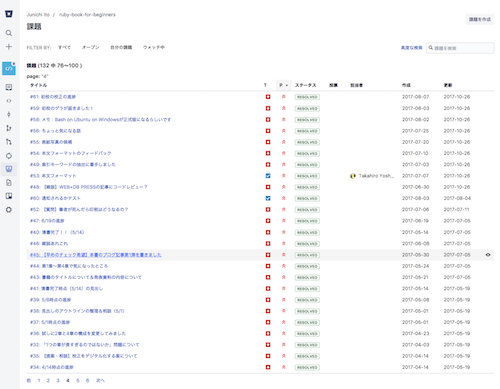Open ruby-book-for-beginners breadcrumb link
500x389 pixels.
click(x=87, y=15)
